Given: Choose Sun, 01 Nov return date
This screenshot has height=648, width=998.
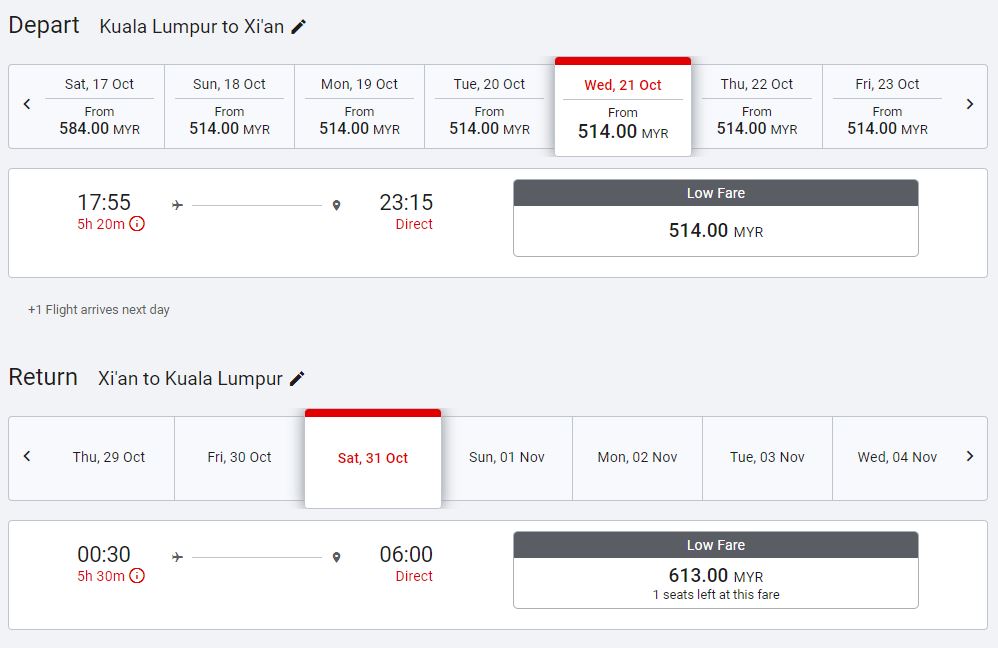Looking at the screenshot, I should pos(507,457).
